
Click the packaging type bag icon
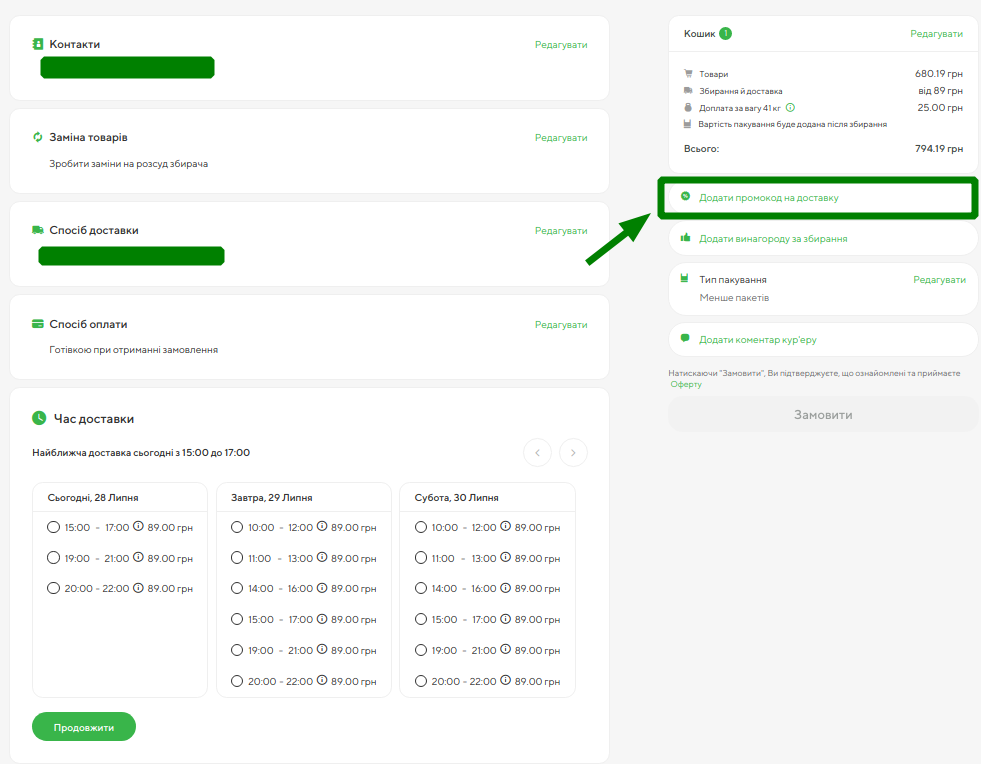685,279
